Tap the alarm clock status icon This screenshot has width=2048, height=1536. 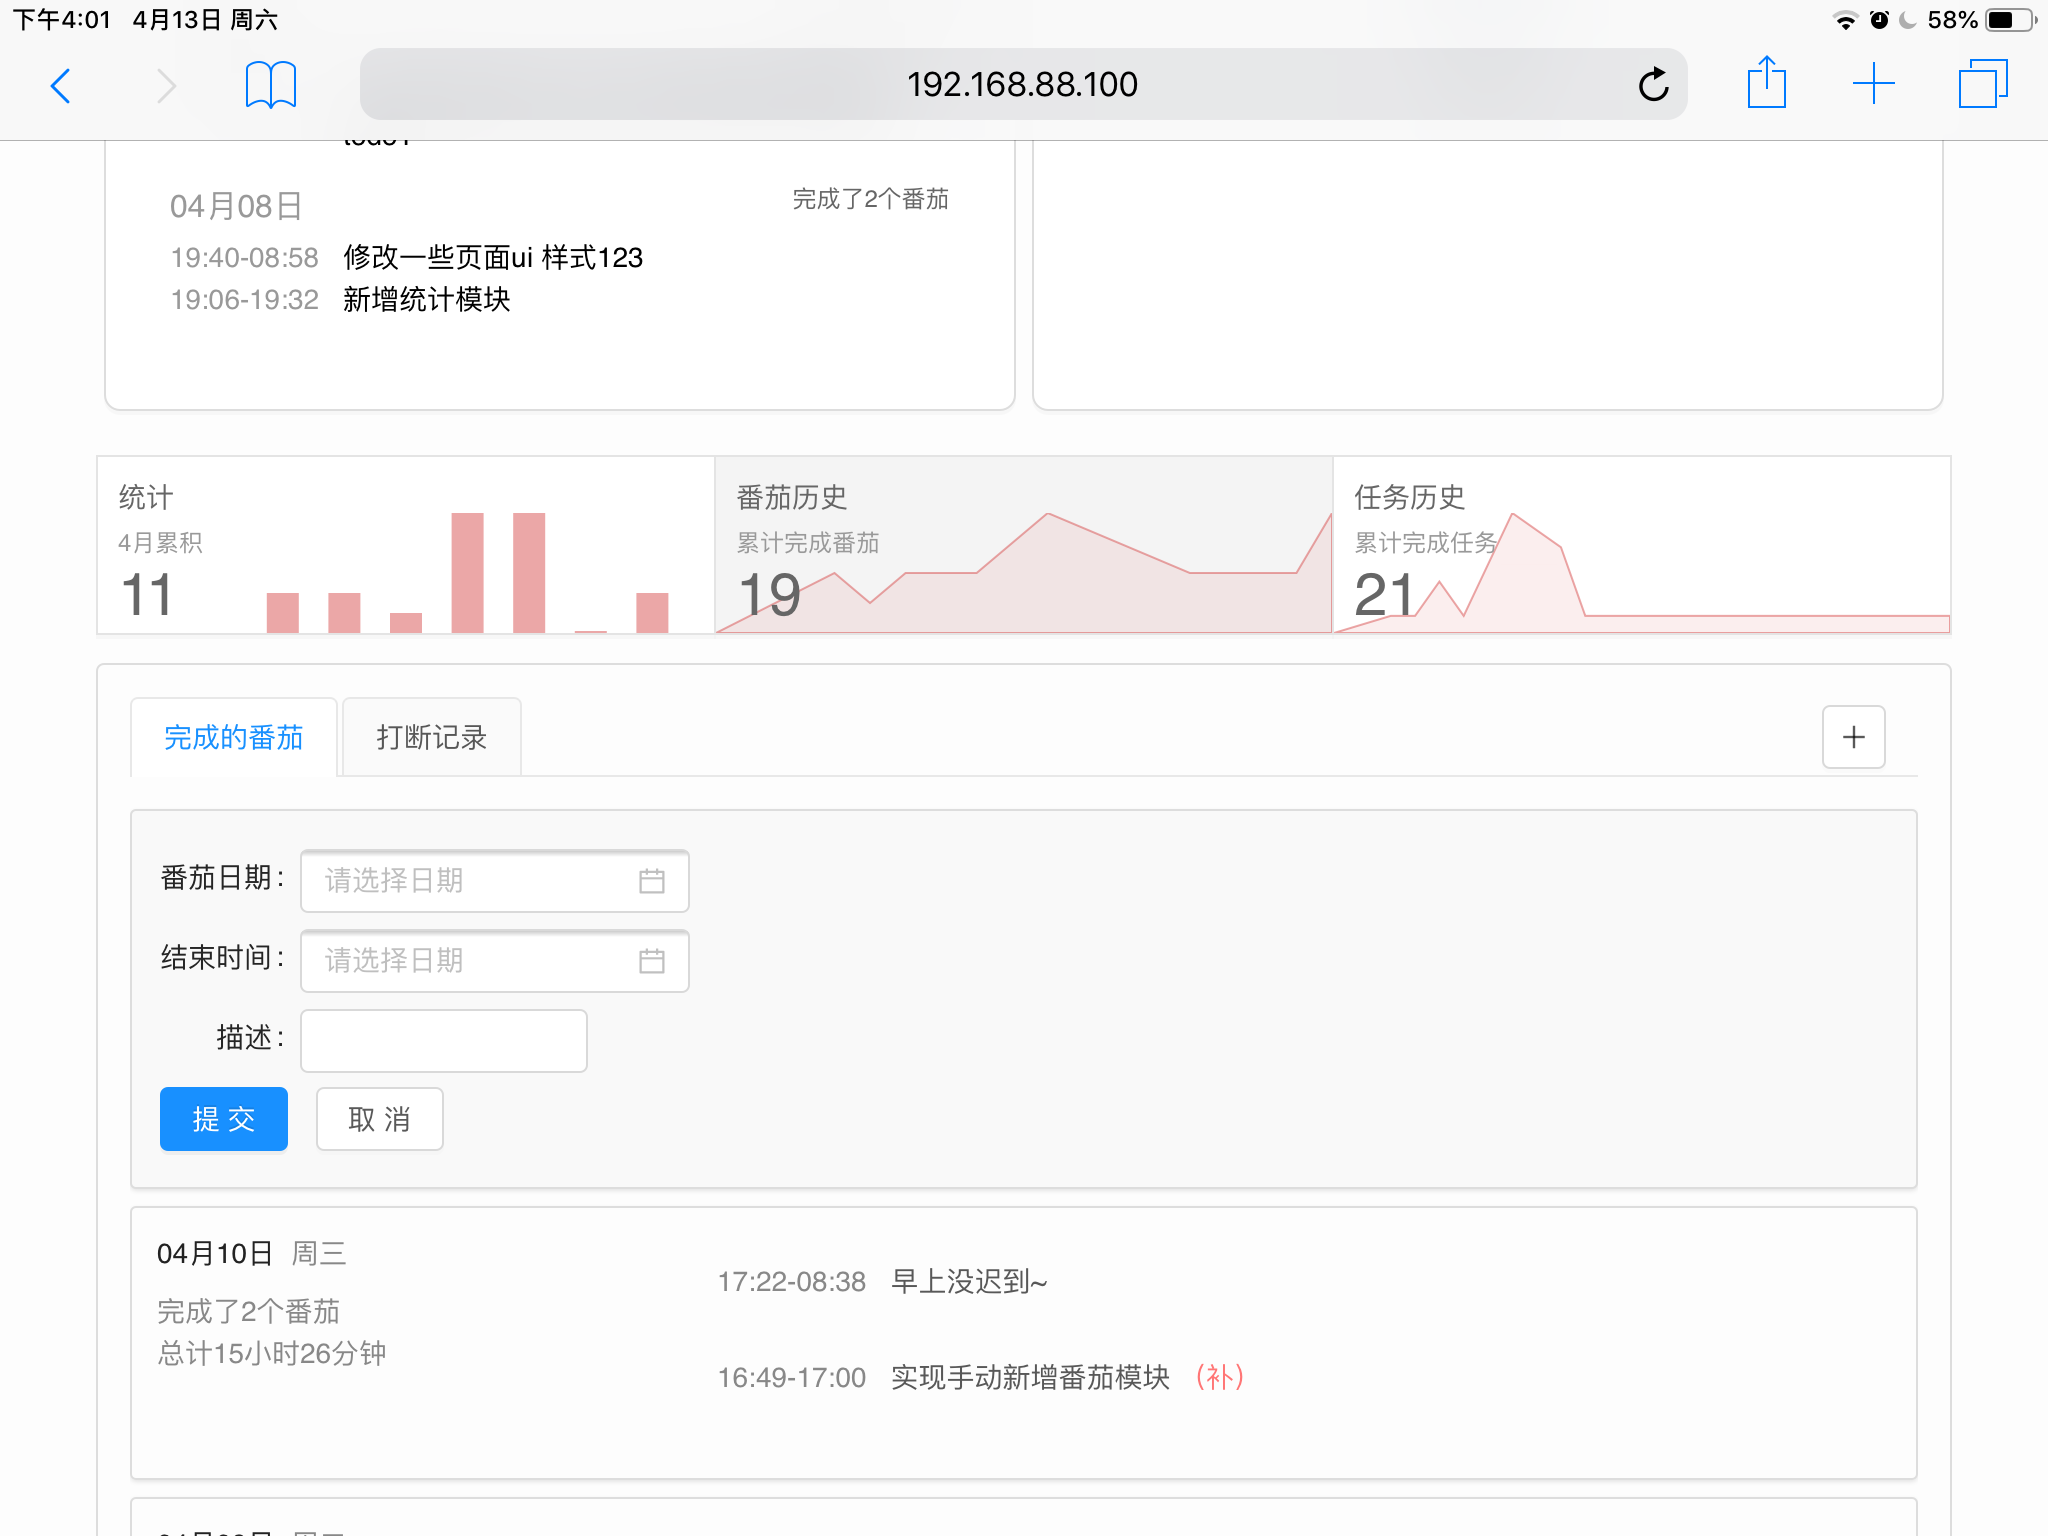coord(1879,20)
